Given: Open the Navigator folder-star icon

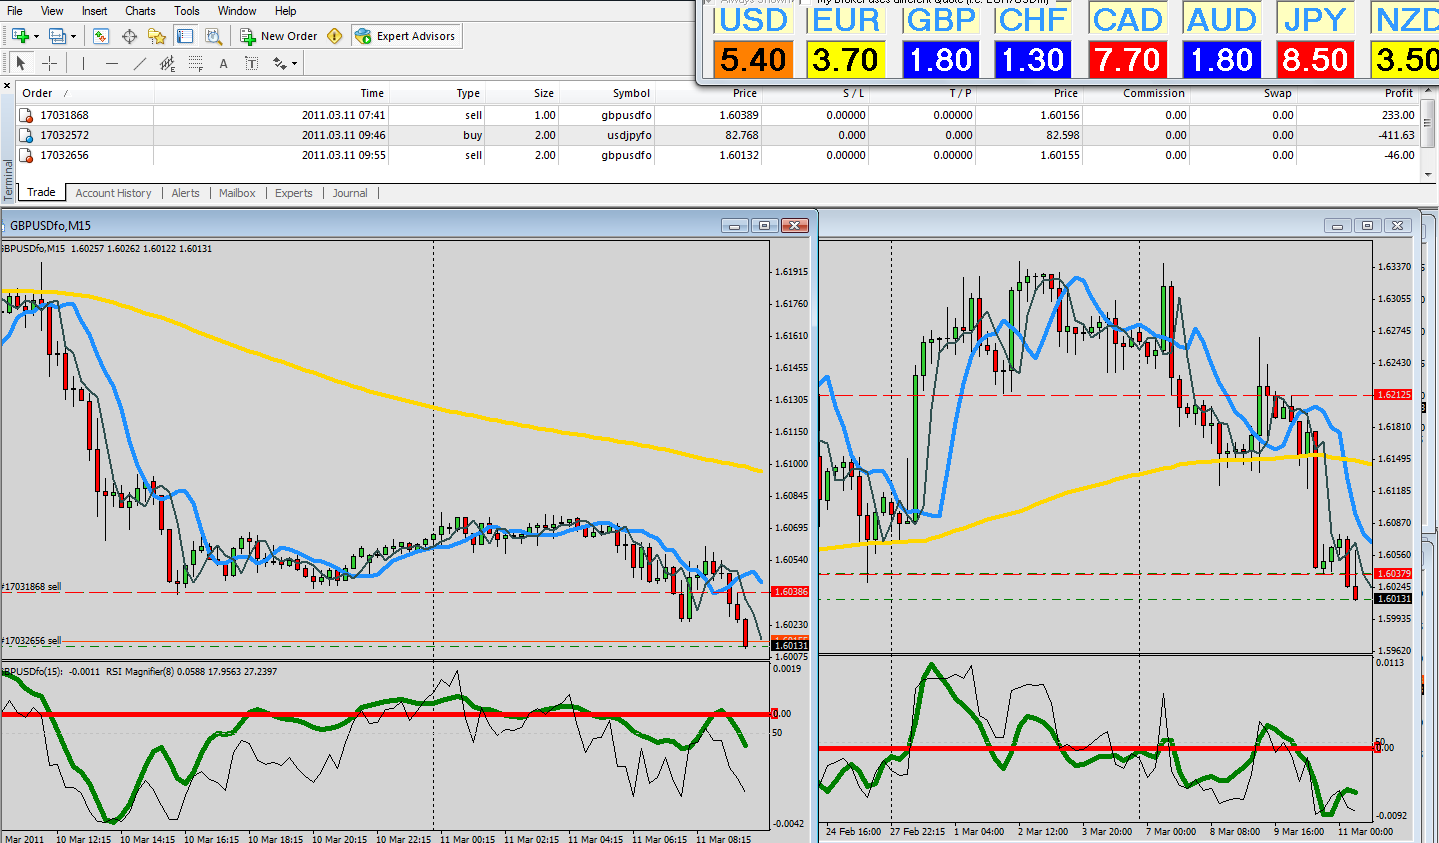Looking at the screenshot, I should [157, 36].
